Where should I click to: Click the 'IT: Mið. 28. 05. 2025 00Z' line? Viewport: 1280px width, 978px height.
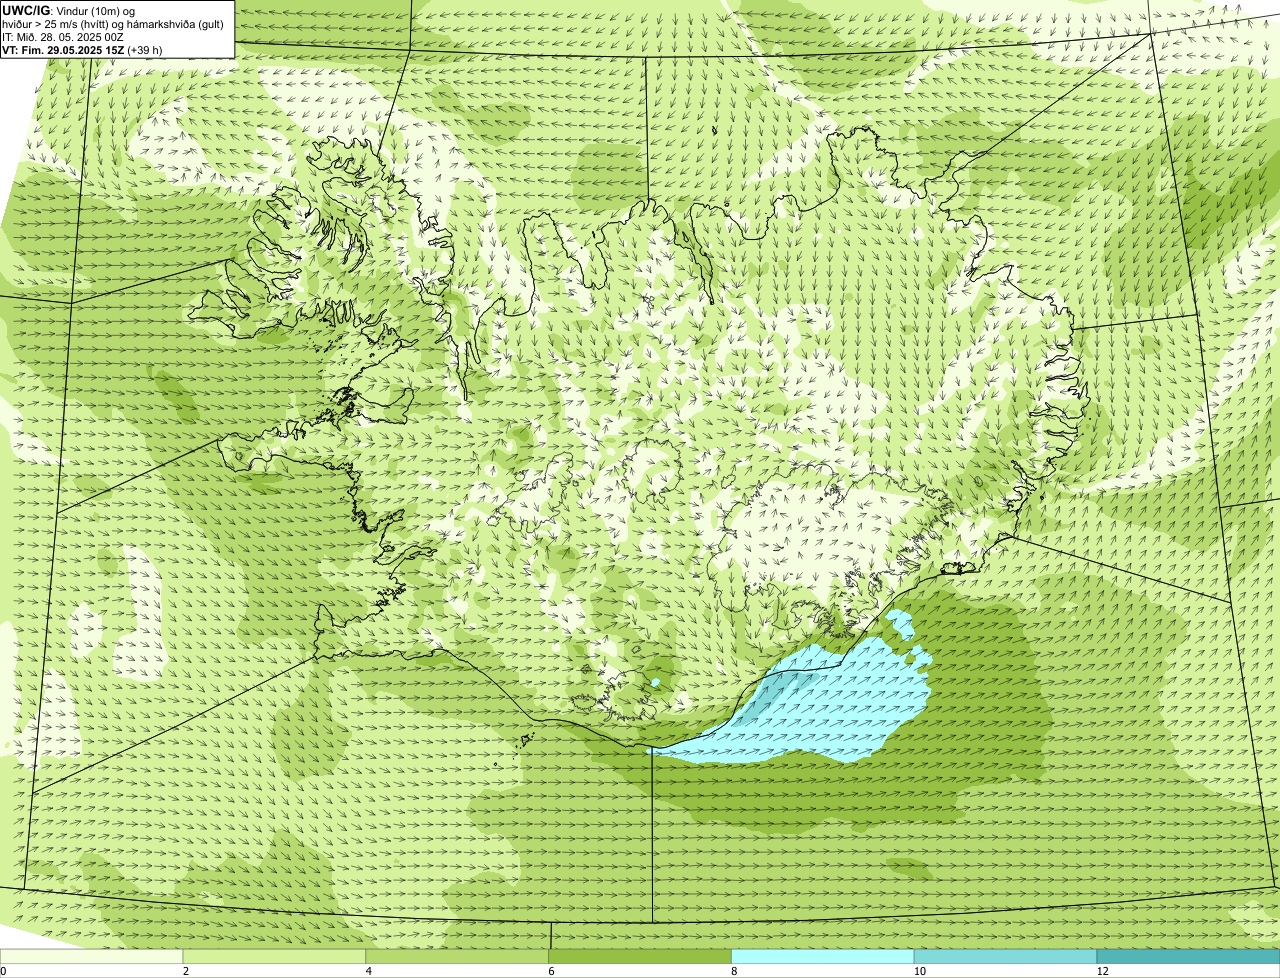(63, 37)
